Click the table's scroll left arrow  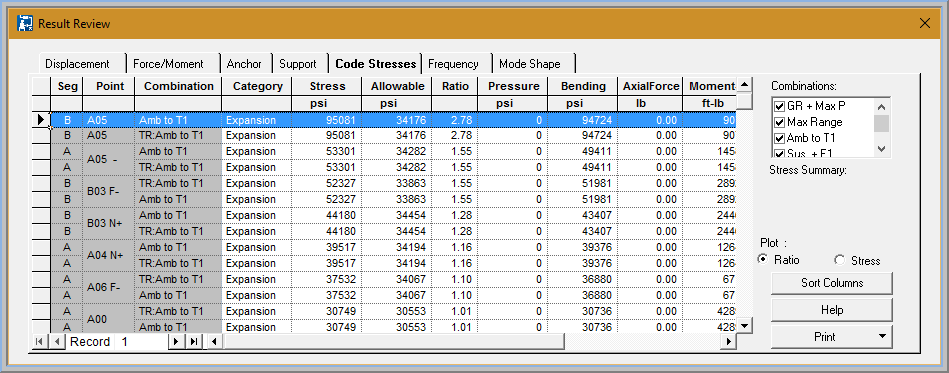click(x=214, y=342)
